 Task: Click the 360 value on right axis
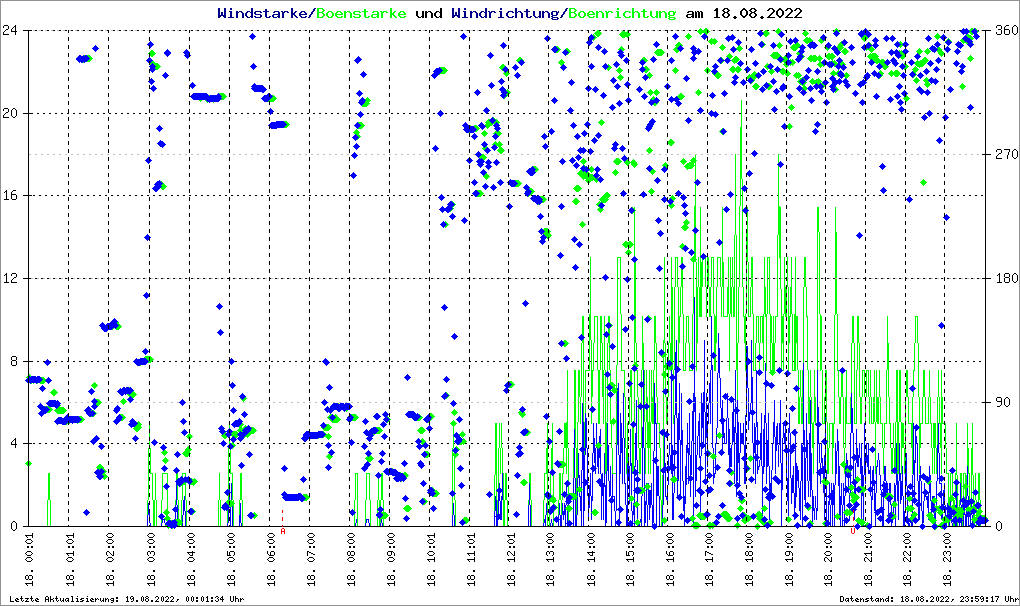pos(1004,30)
